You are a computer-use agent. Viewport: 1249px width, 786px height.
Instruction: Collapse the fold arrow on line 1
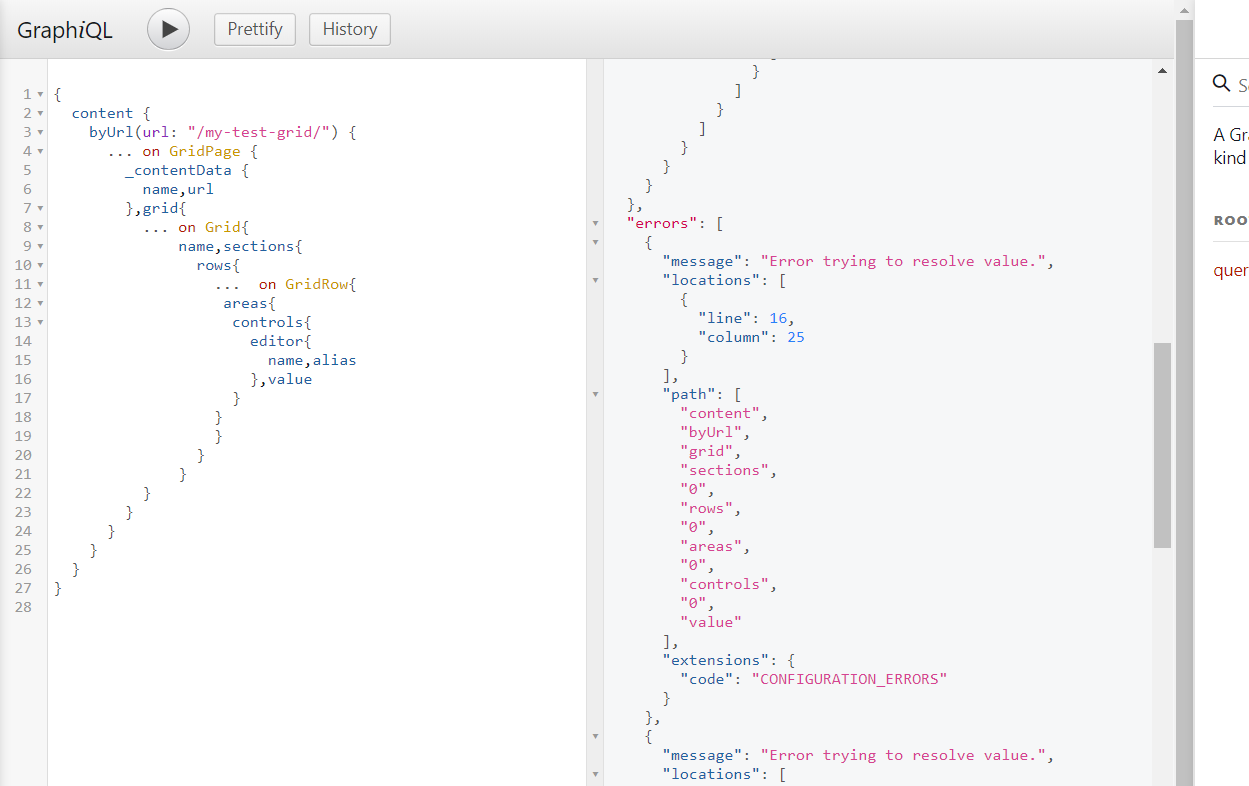click(40, 95)
